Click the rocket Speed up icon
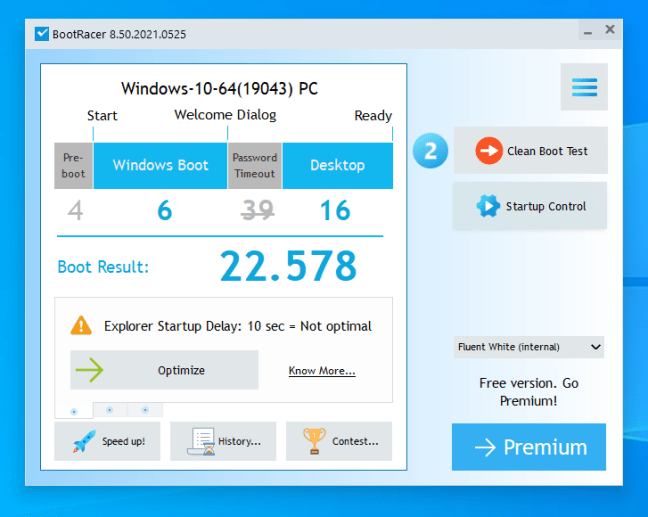Screen dimensions: 648x517 click(84, 441)
